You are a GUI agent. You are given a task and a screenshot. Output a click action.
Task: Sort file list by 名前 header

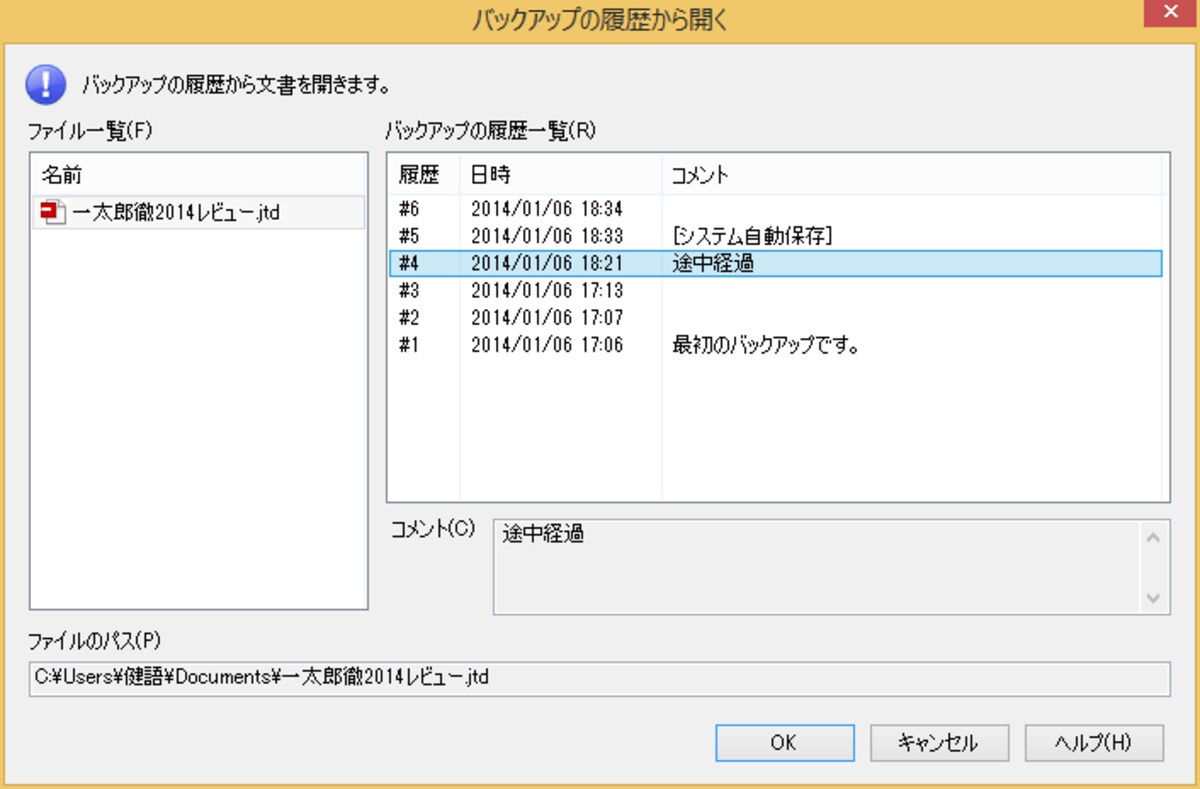[198, 175]
